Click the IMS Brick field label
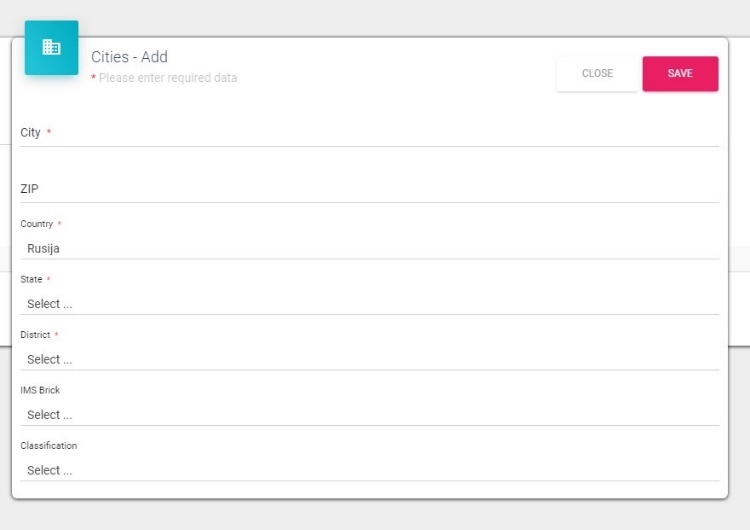This screenshot has height=530, width=750. point(40,390)
